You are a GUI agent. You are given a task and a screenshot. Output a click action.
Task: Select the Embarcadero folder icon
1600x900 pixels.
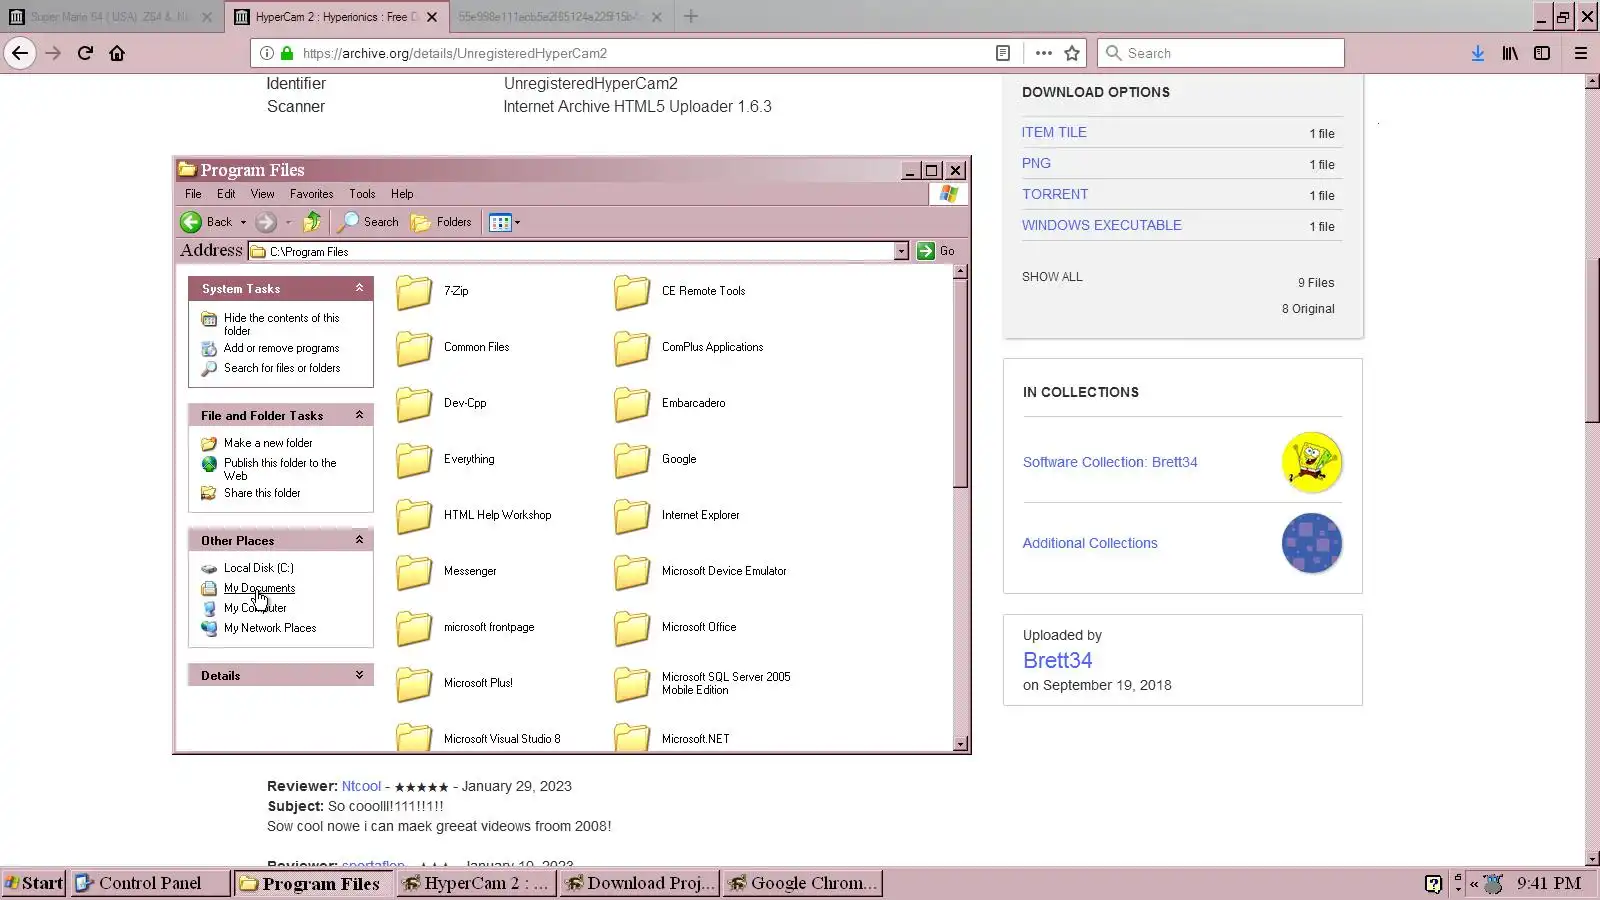[x=632, y=404]
